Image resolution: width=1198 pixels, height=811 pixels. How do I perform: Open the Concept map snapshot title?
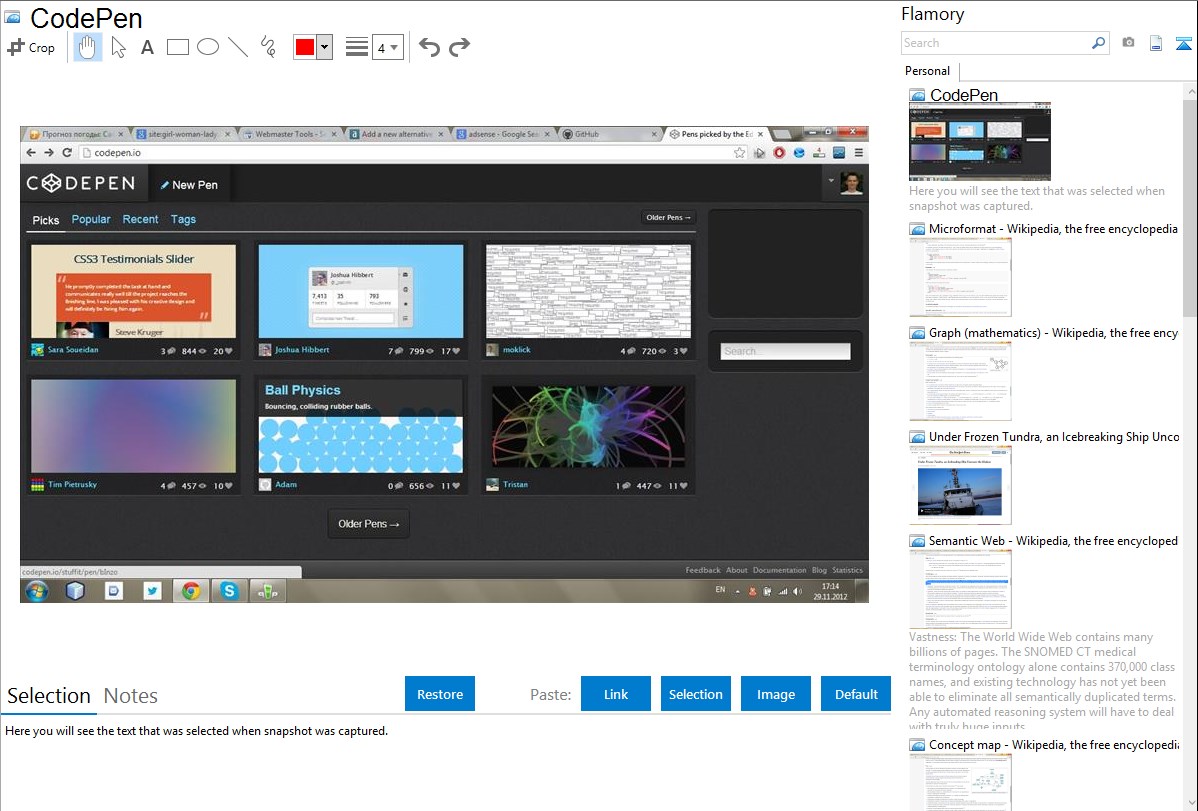click(1053, 744)
